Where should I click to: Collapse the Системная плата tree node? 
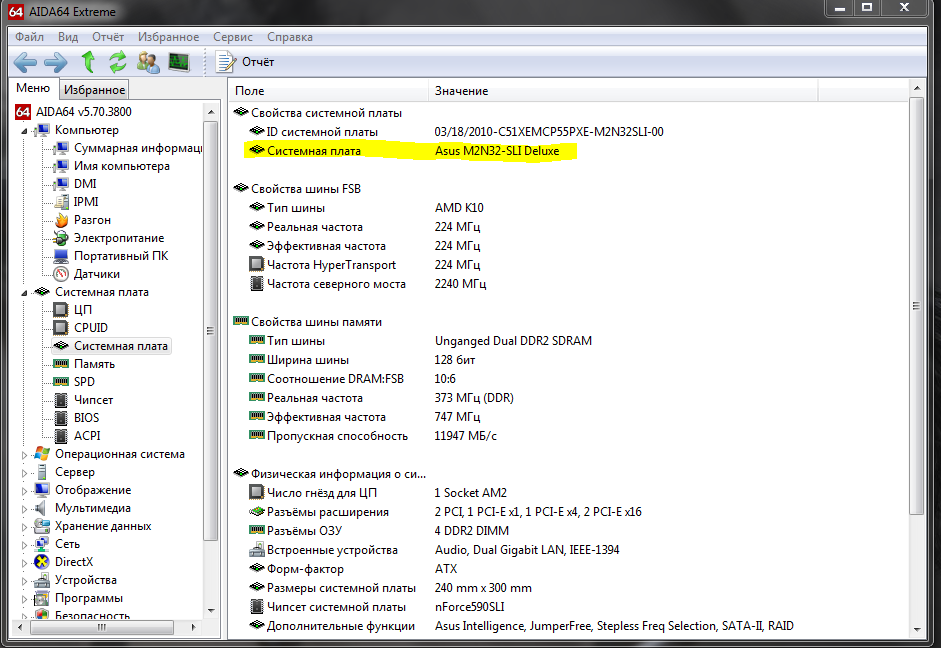tap(25, 292)
